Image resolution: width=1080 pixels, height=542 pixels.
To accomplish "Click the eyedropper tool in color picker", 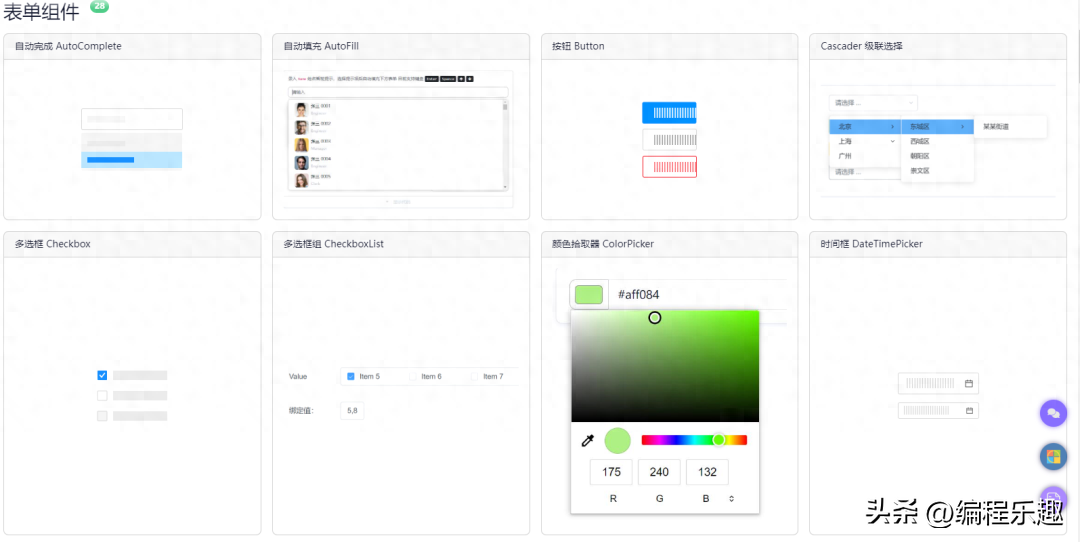I will coord(588,441).
